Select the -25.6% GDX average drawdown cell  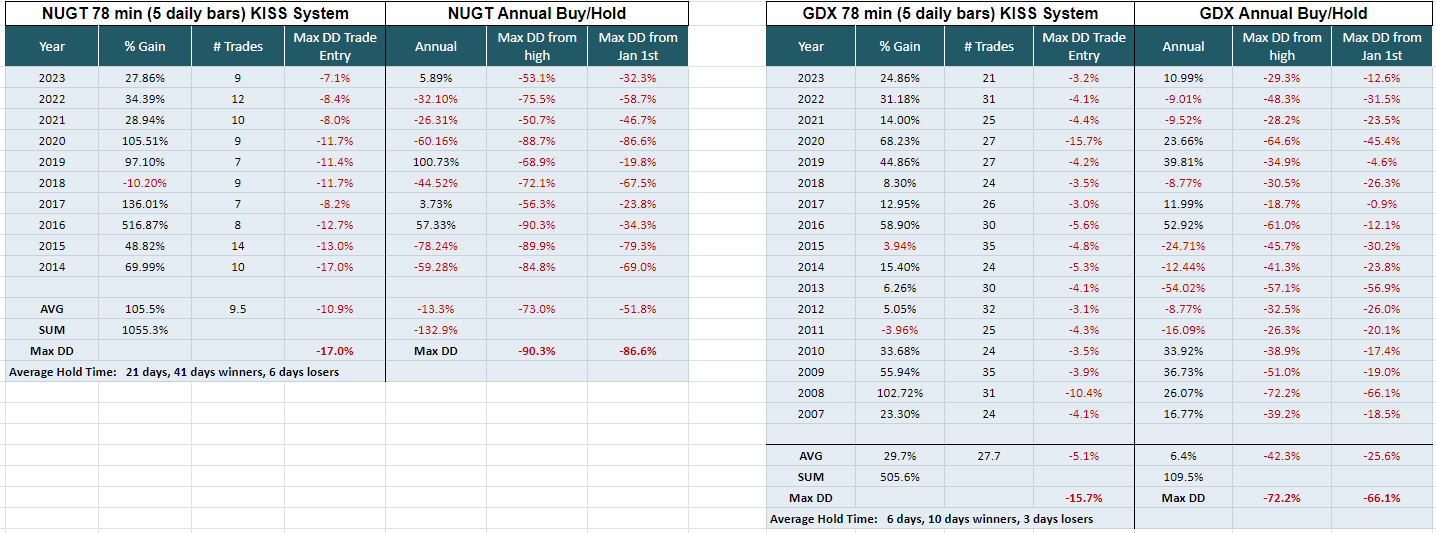(1382, 456)
